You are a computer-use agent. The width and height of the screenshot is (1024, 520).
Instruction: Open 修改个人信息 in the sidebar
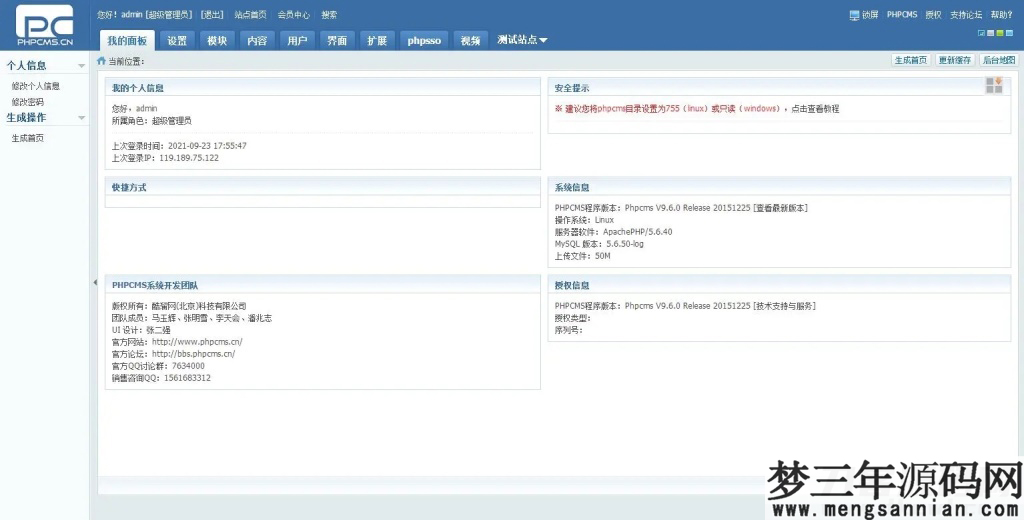pos(36,86)
